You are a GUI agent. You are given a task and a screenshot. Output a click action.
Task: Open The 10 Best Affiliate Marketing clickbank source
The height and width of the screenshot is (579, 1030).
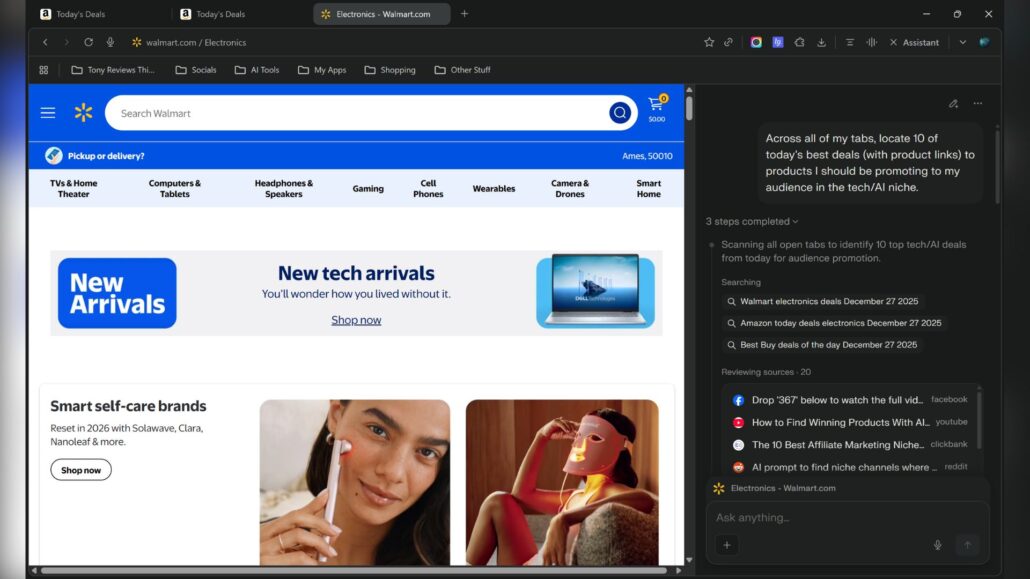click(849, 445)
